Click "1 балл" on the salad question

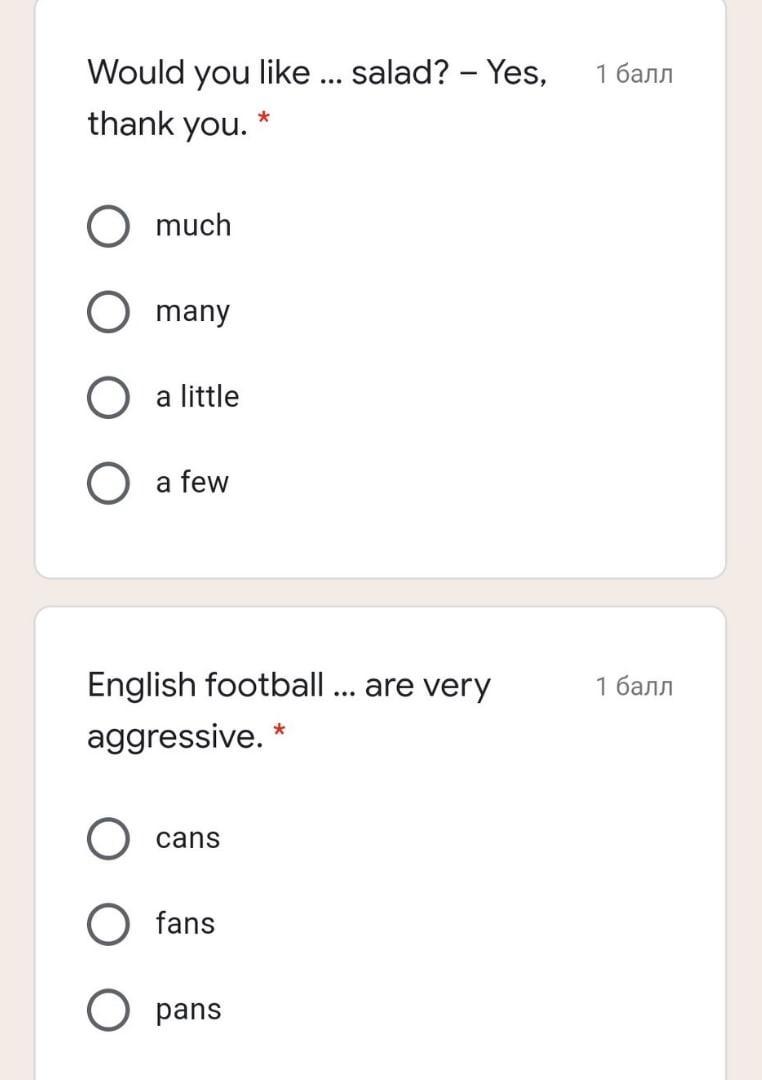click(x=634, y=74)
